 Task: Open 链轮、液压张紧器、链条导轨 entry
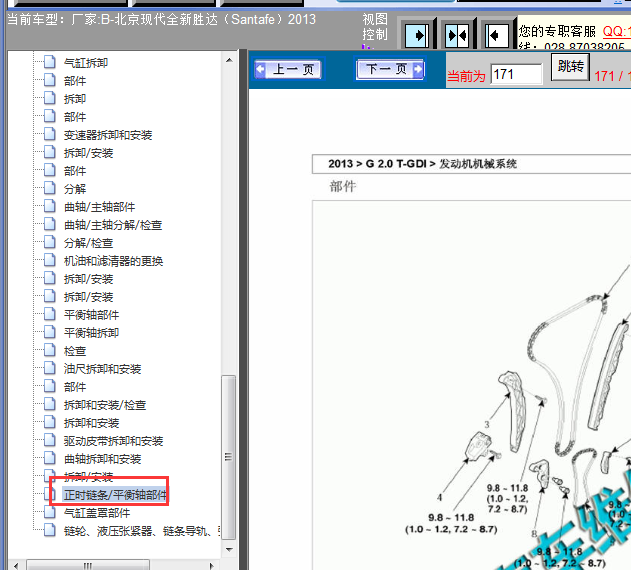(142, 531)
